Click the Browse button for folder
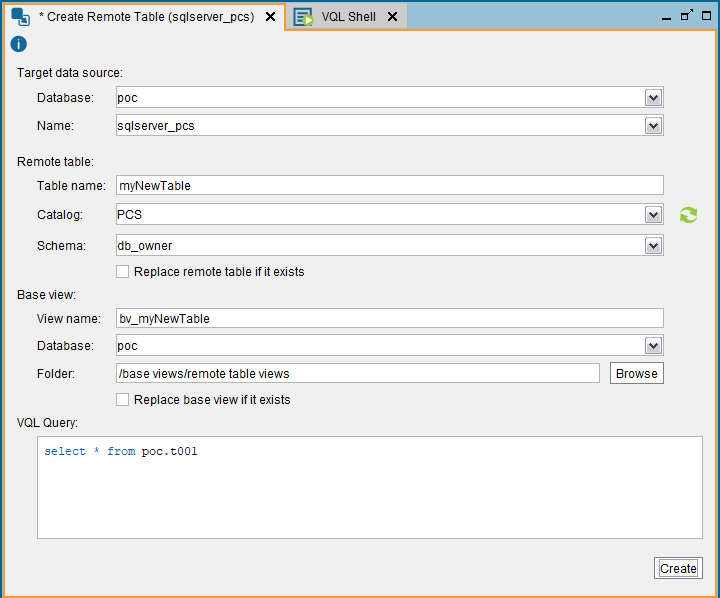The height and width of the screenshot is (598, 720). [x=636, y=373]
